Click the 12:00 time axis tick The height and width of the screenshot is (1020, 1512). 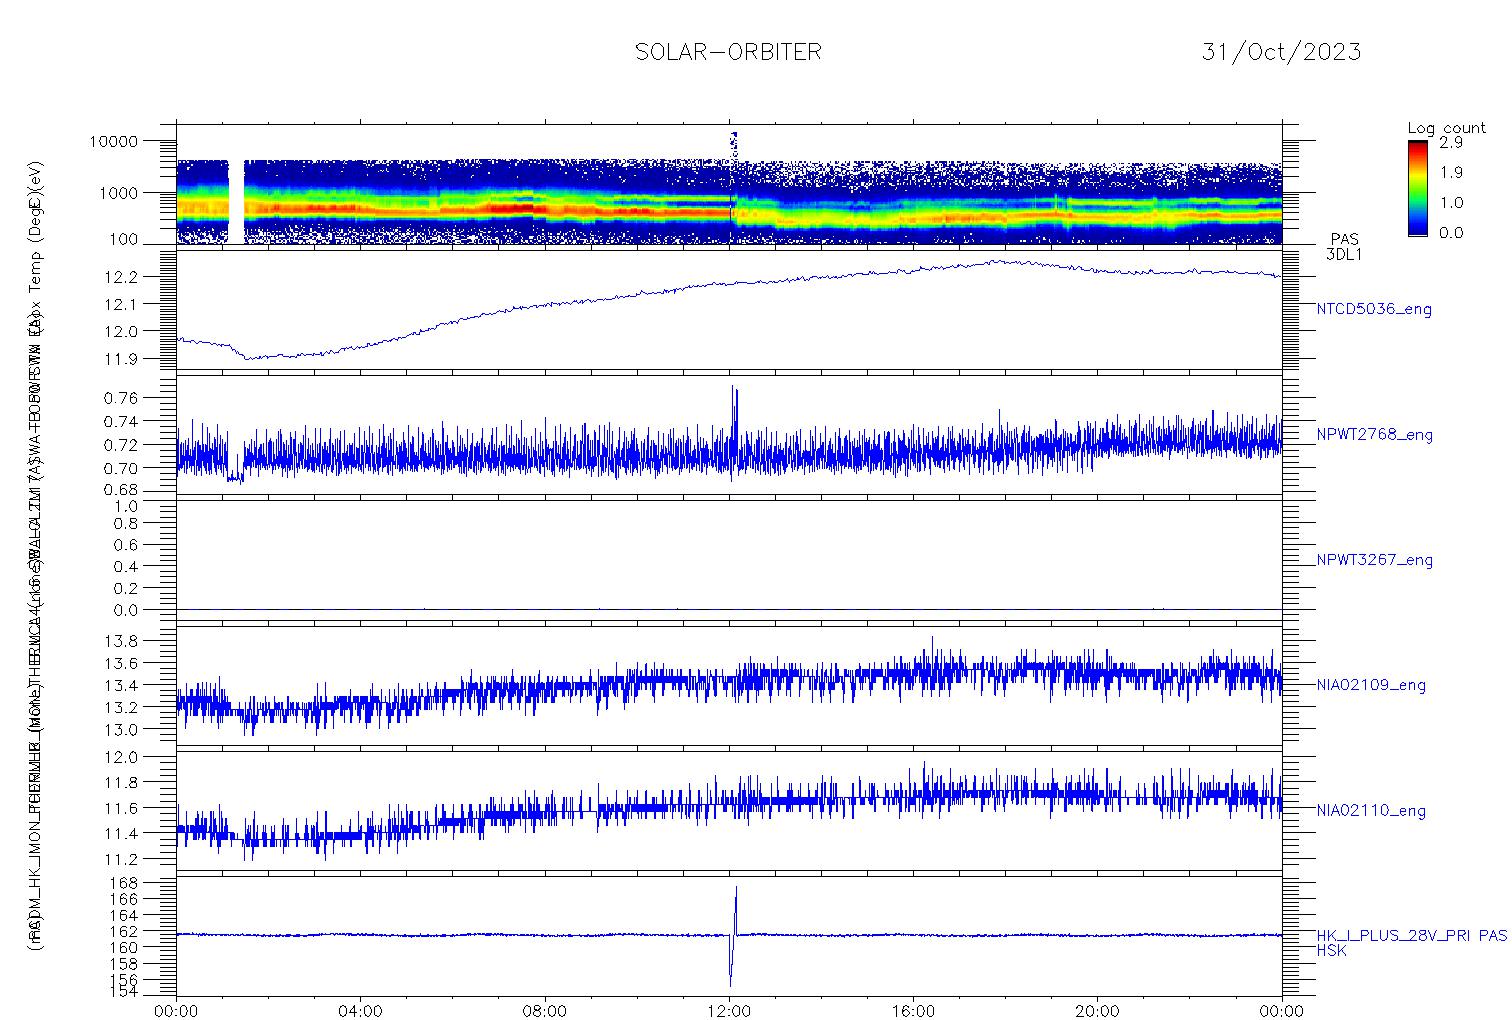click(x=729, y=1011)
